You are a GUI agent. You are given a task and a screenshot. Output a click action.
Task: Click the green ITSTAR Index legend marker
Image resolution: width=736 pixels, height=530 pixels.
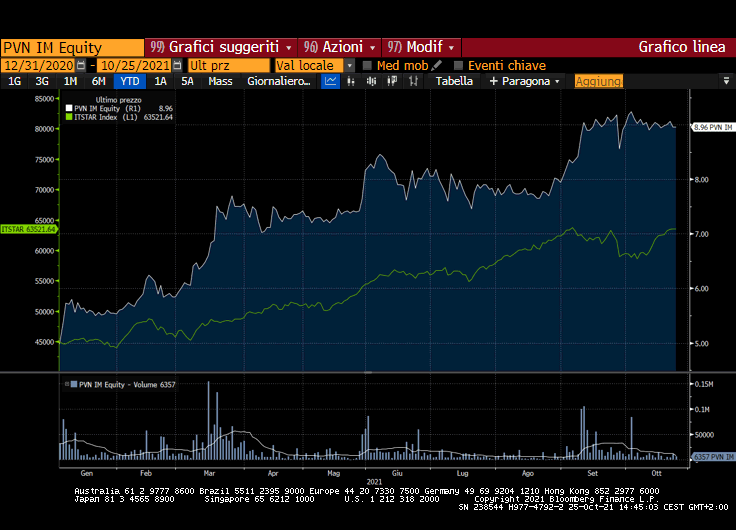click(69, 117)
